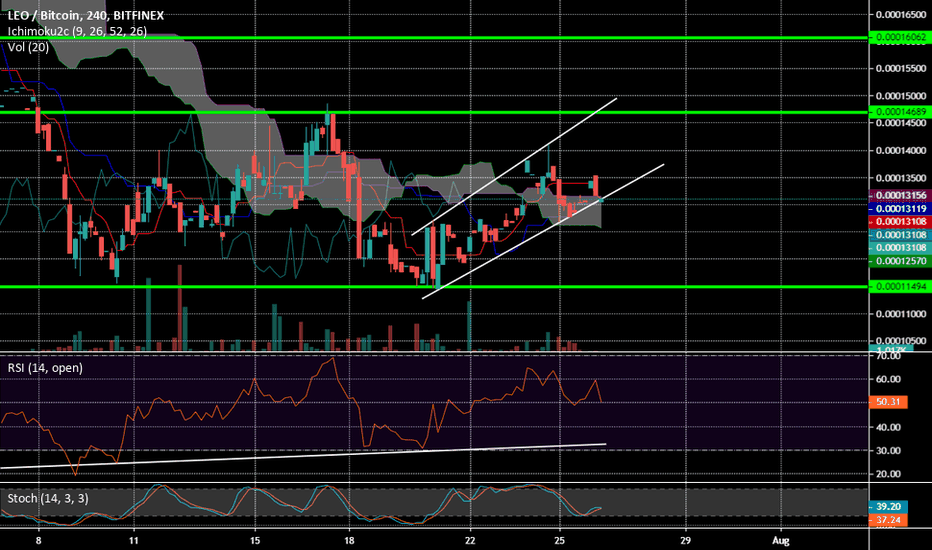Select the green horizontal line at 0.00011494
The width and height of the screenshot is (932, 550).
(434, 287)
